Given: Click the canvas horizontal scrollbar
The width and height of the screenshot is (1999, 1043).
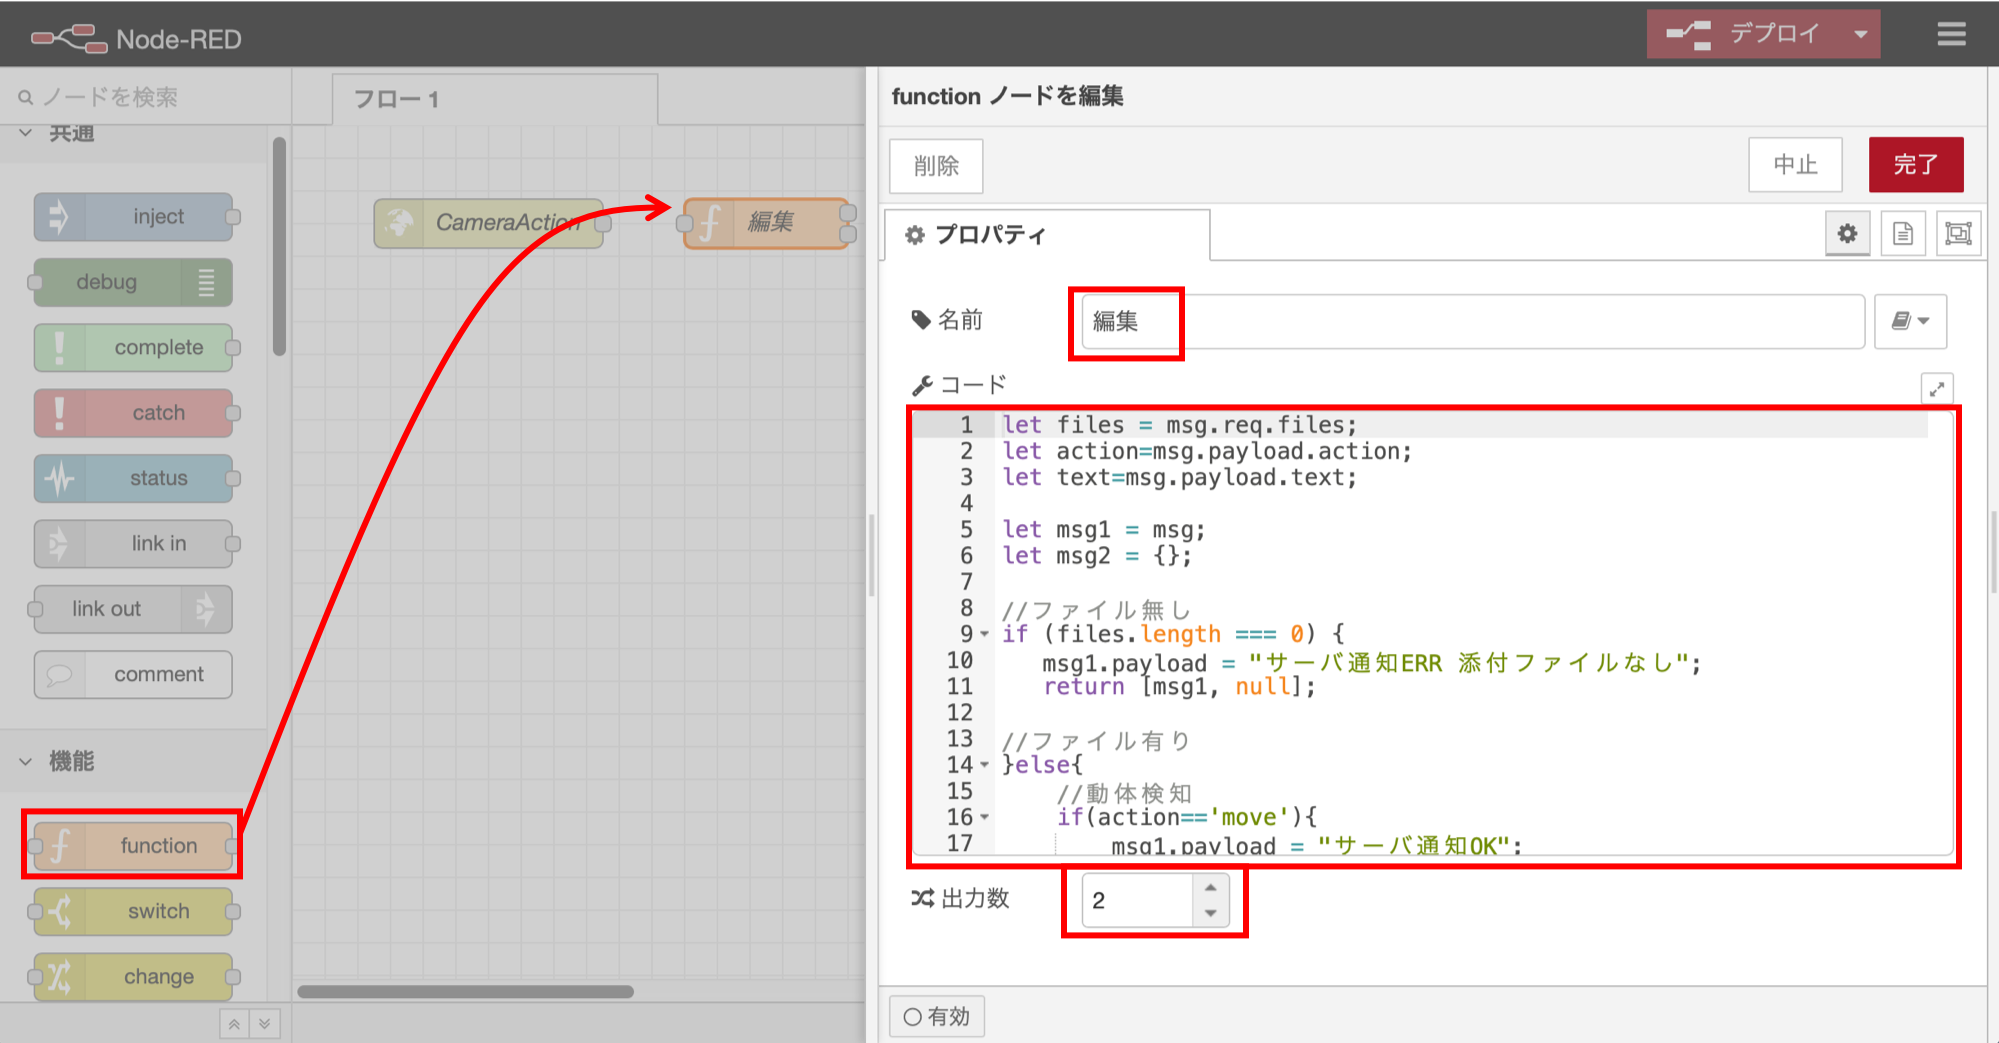Looking at the screenshot, I should point(465,992).
